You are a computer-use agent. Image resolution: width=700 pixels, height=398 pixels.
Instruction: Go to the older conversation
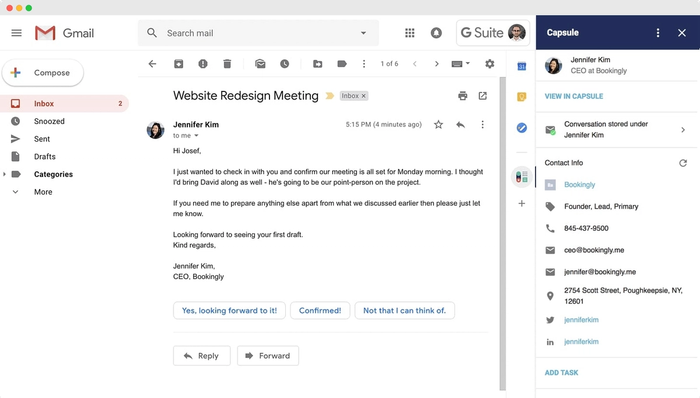(x=437, y=64)
